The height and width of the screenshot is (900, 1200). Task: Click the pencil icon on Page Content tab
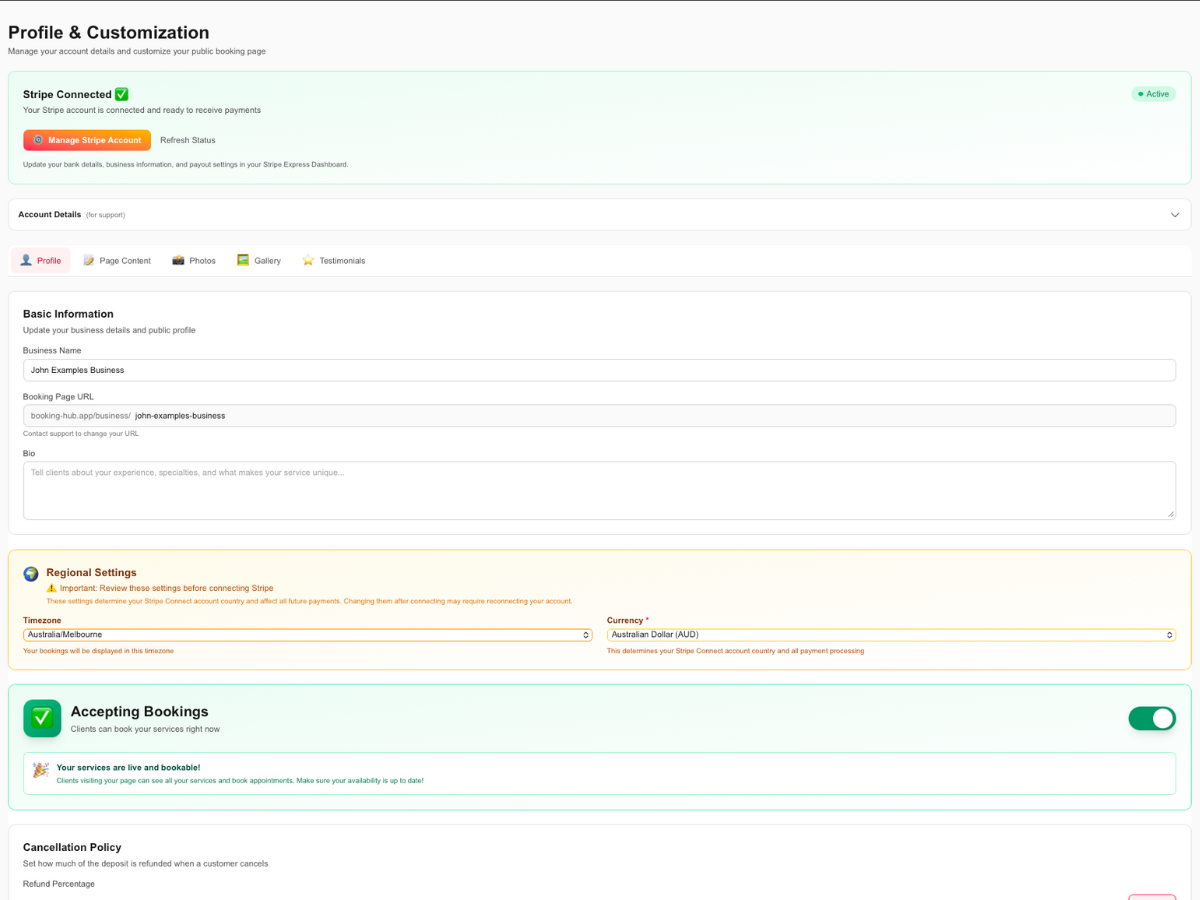click(87, 260)
